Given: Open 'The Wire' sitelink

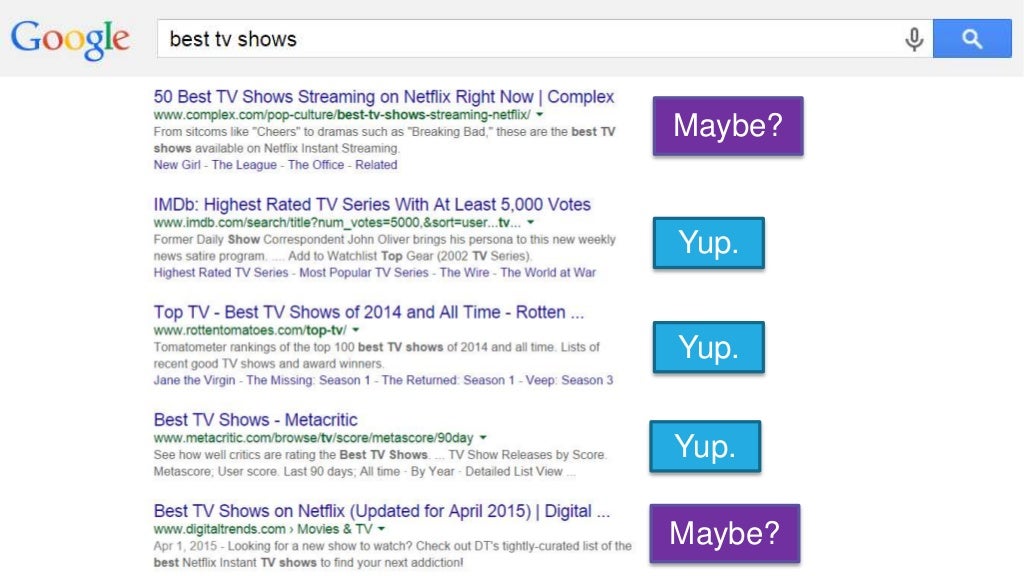Looking at the screenshot, I should click(x=464, y=272).
